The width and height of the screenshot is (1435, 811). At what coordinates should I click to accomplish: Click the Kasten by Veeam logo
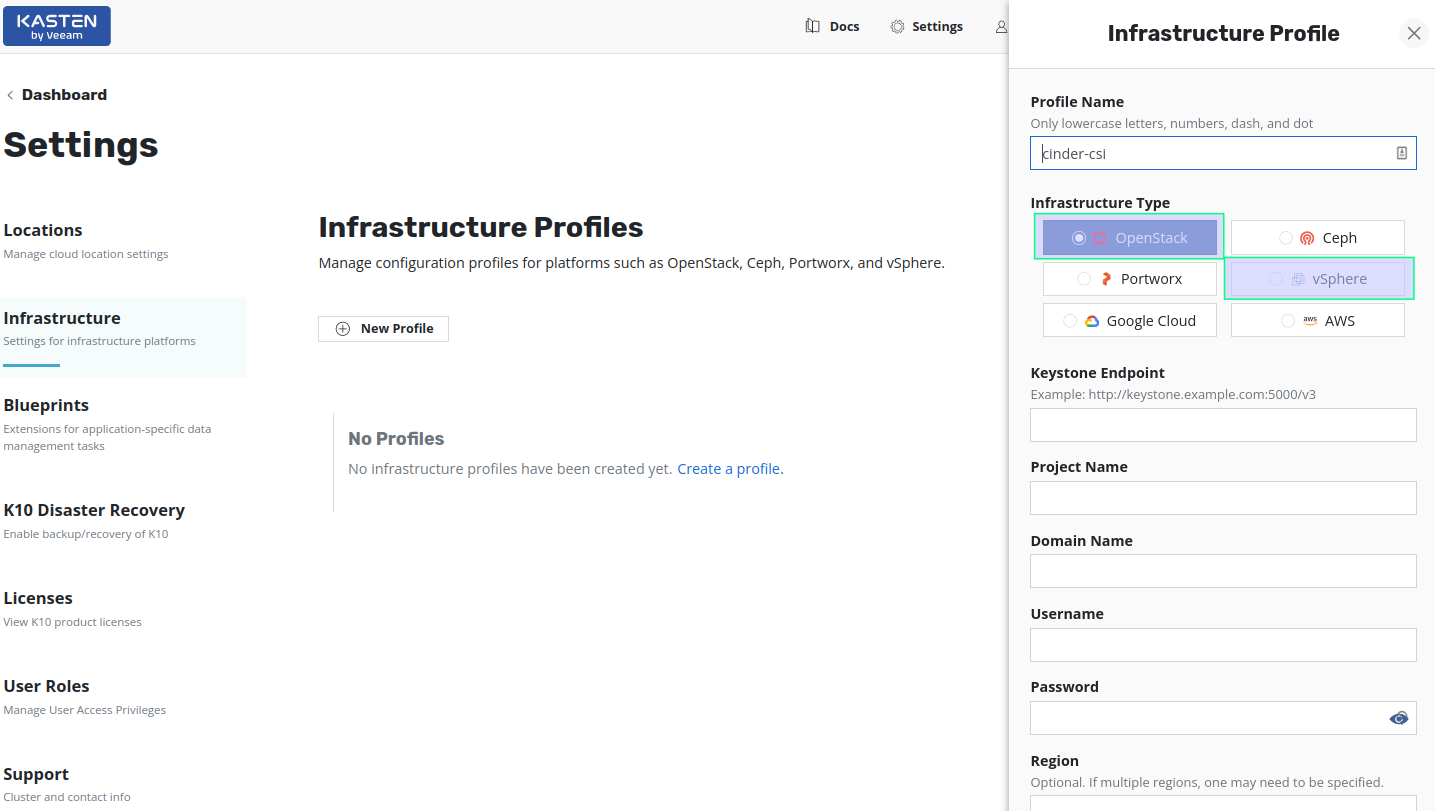[57, 26]
